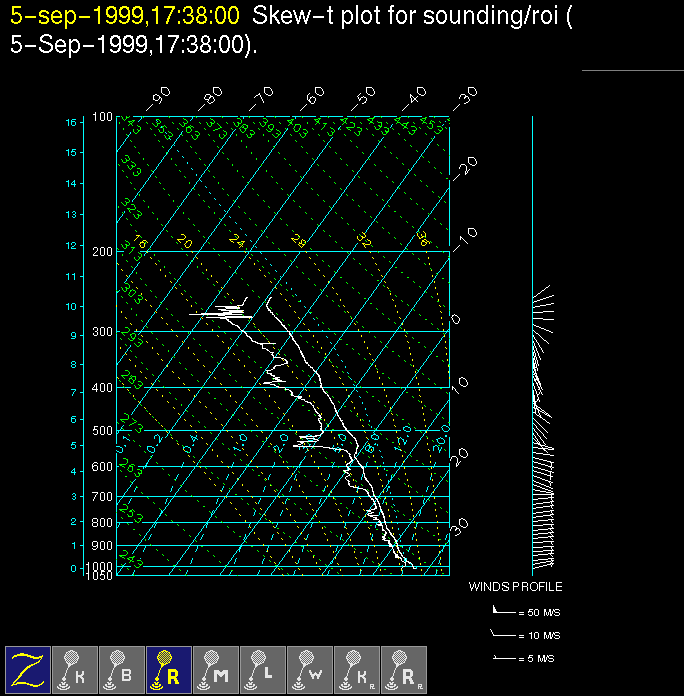684x696 pixels.
Task: Click the yellow date text in the title
Action: coord(125,15)
